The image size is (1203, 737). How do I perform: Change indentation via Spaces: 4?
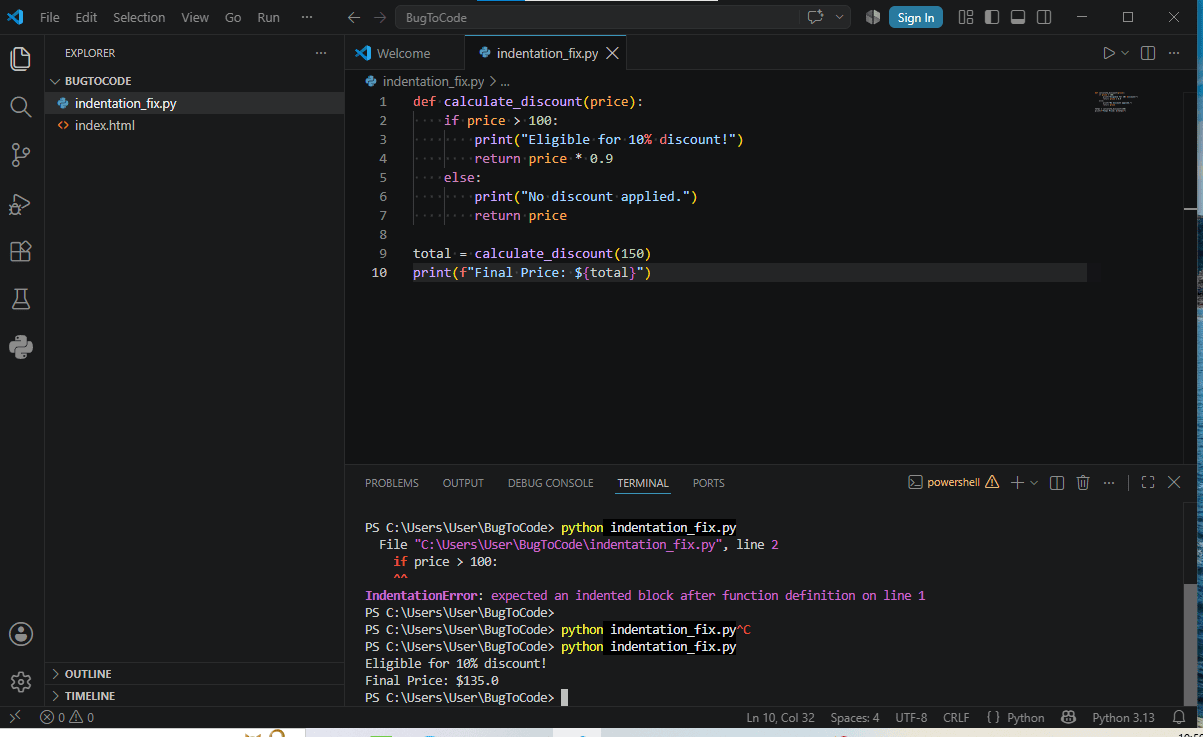855,717
